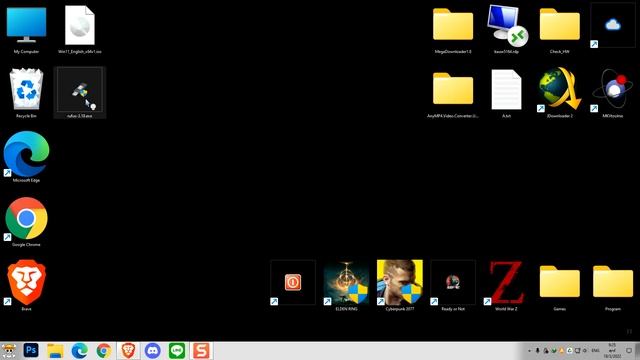The width and height of the screenshot is (640, 360).
Task: Select the AnyMP4 Video Converter folder
Action: pos(453,90)
